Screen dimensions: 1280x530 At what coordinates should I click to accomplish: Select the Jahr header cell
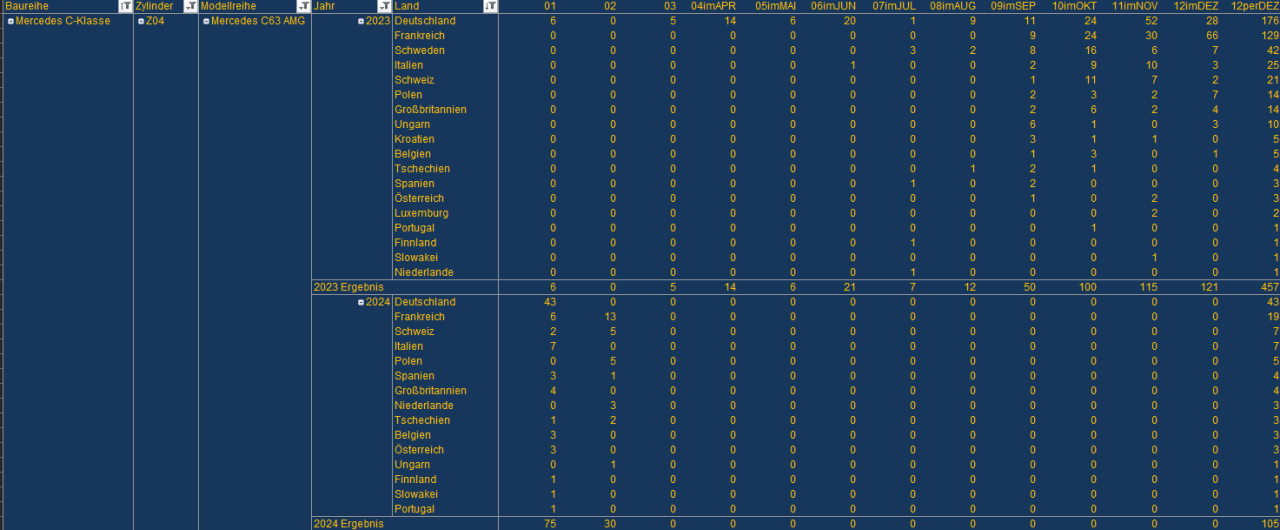pos(351,6)
